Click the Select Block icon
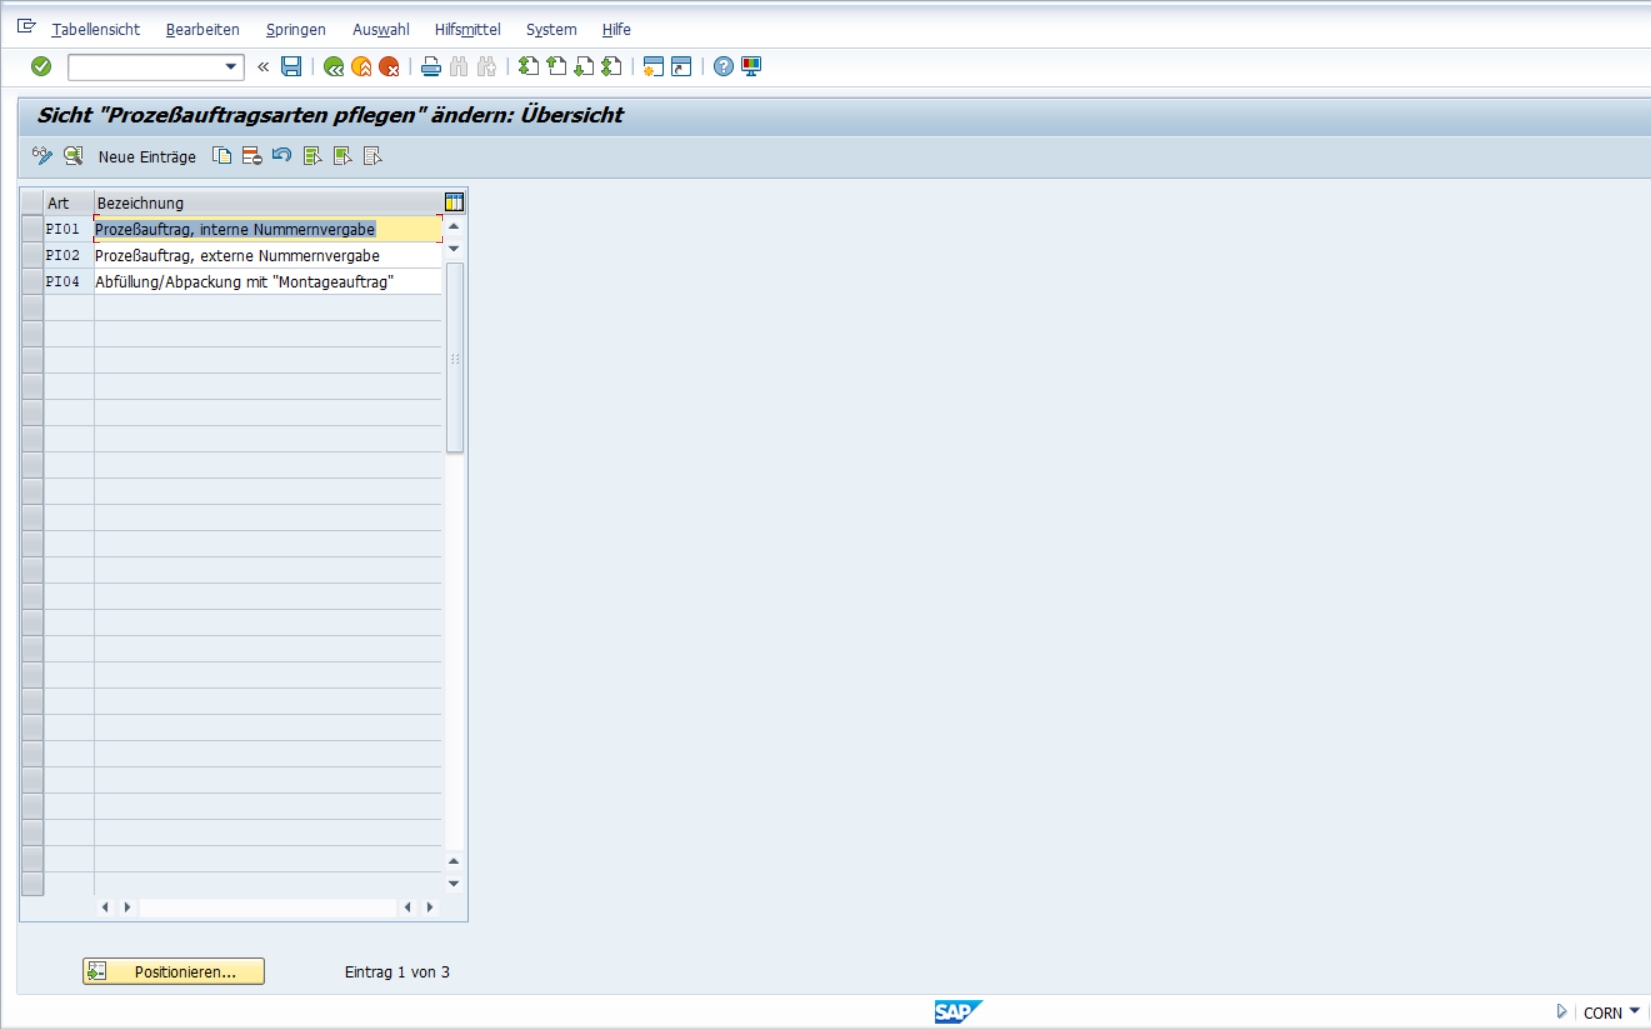This screenshot has height=1029, width=1651. [342, 156]
